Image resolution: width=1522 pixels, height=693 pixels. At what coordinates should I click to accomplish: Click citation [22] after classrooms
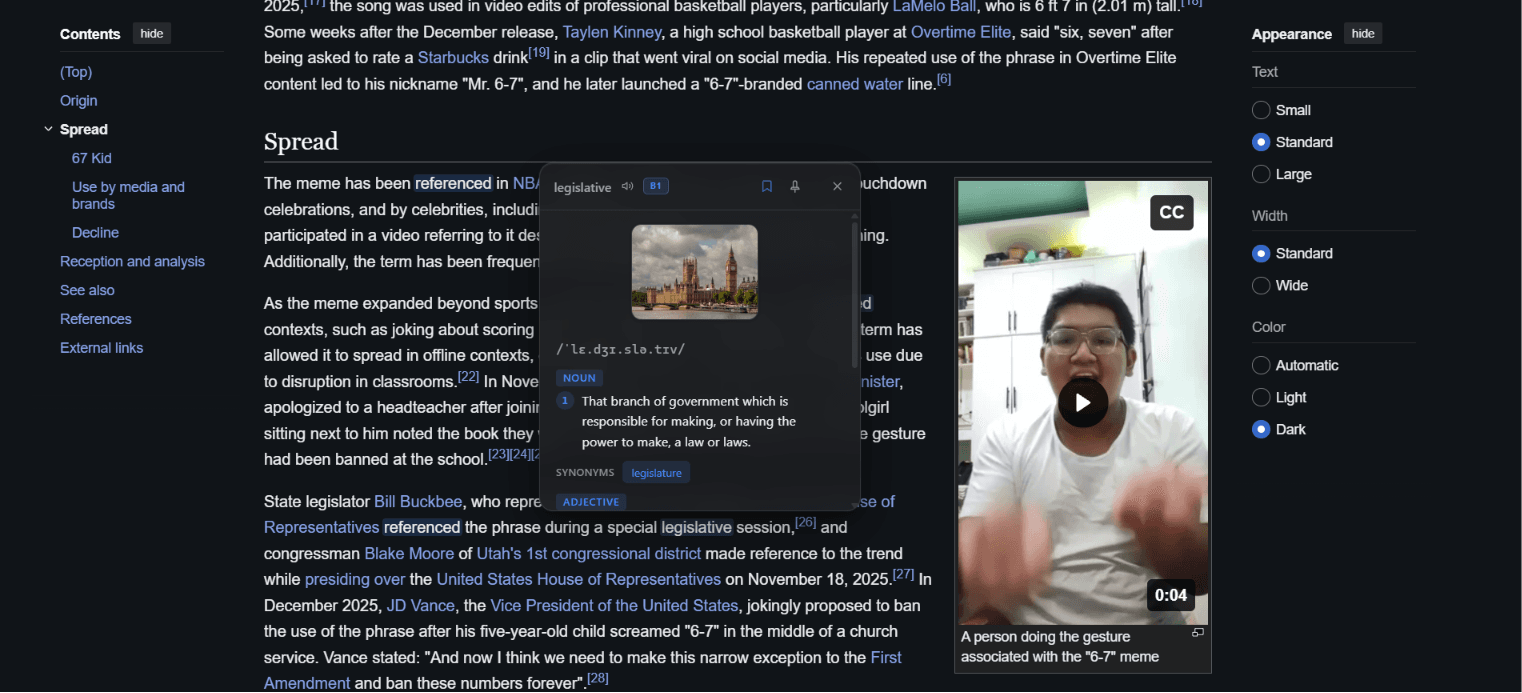tap(468, 376)
